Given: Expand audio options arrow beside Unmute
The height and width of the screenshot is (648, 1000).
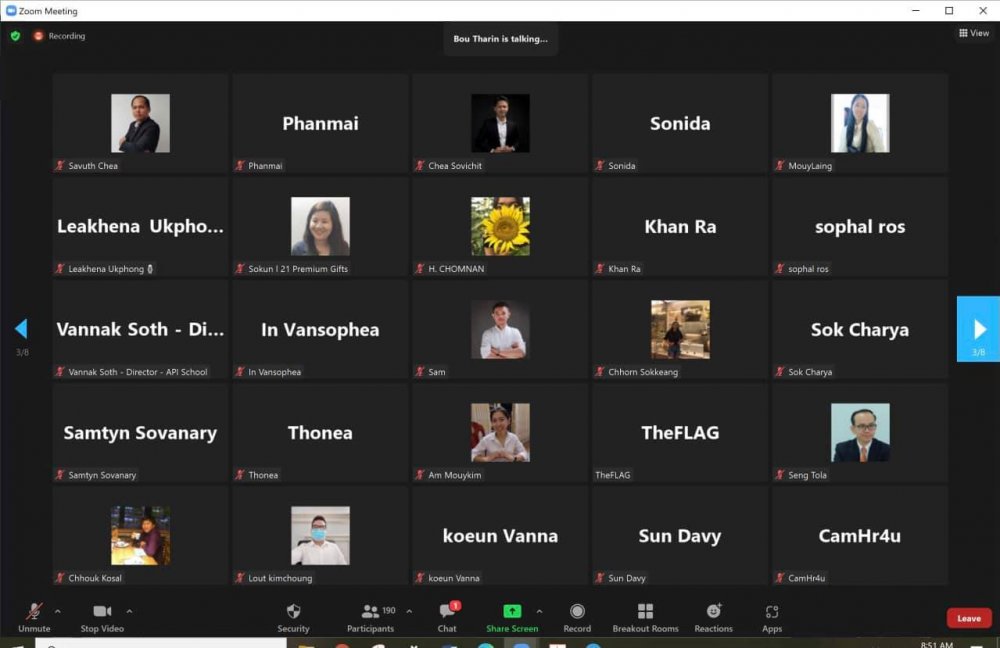Looking at the screenshot, I should pyautogui.click(x=57, y=611).
